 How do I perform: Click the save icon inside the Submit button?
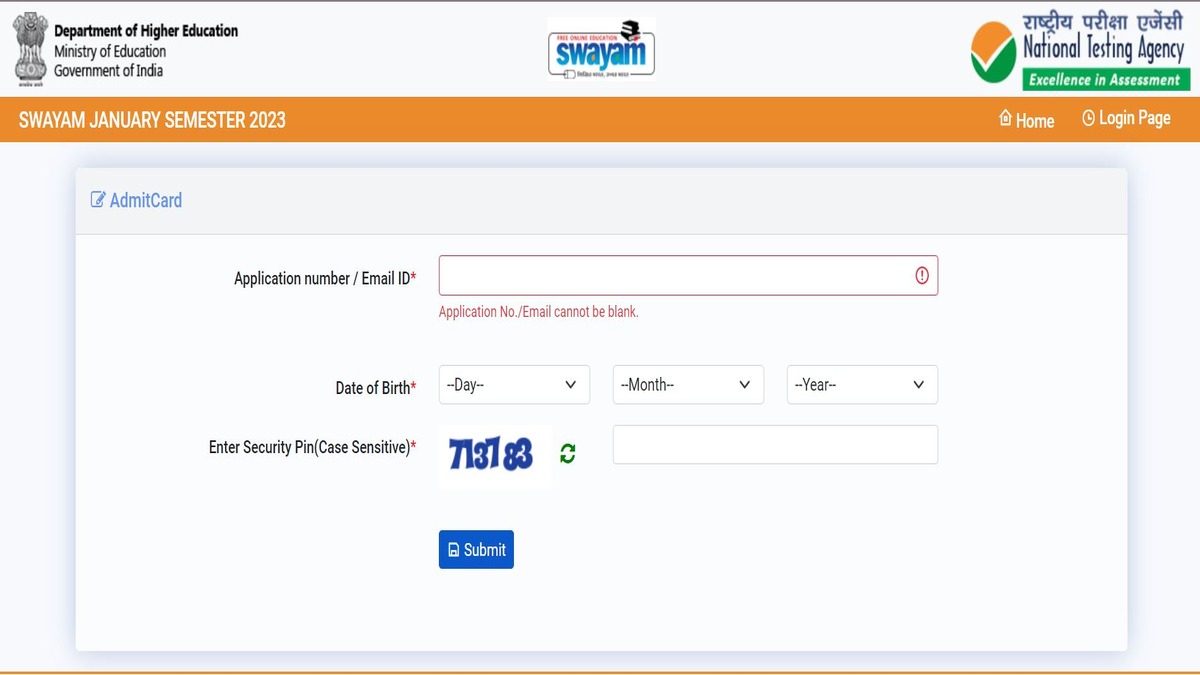[x=453, y=549]
